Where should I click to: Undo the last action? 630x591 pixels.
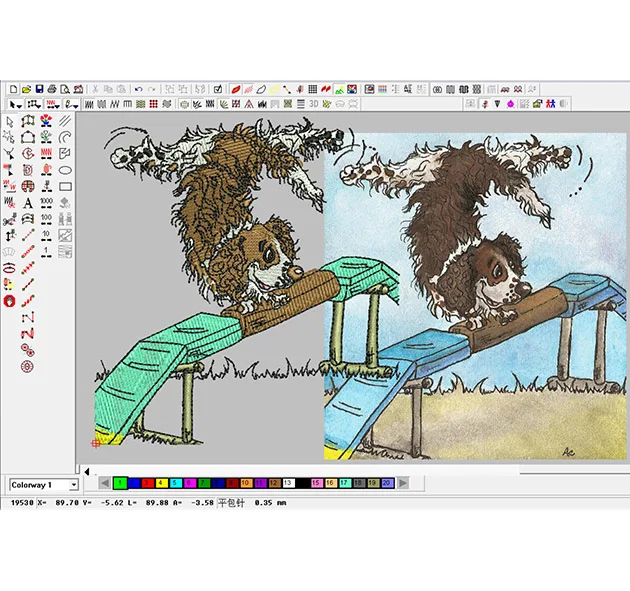click(x=138, y=89)
